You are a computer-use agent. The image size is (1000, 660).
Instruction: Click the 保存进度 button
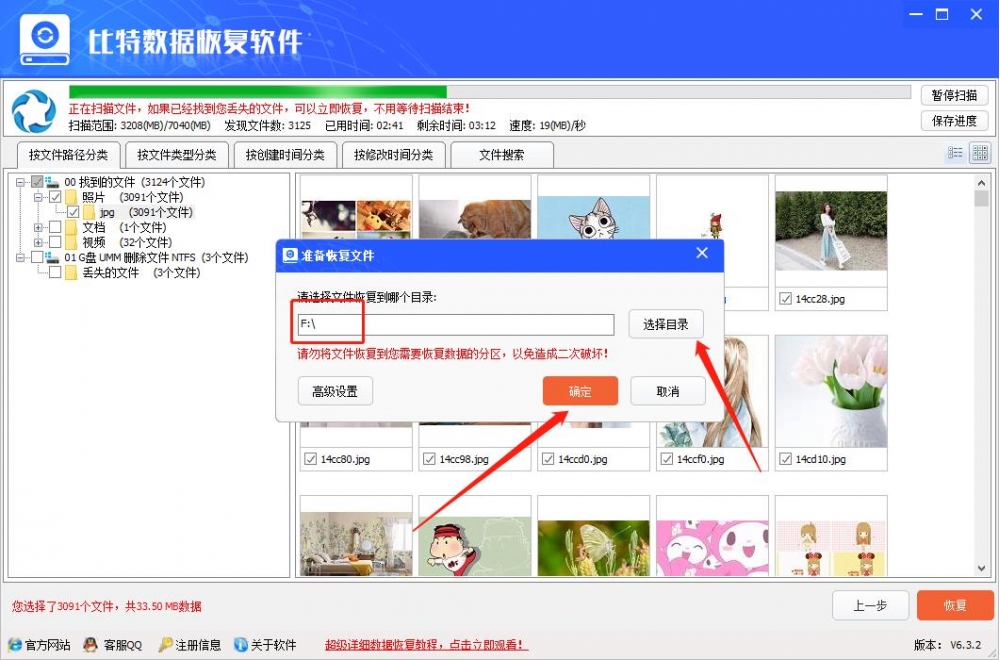[954, 121]
